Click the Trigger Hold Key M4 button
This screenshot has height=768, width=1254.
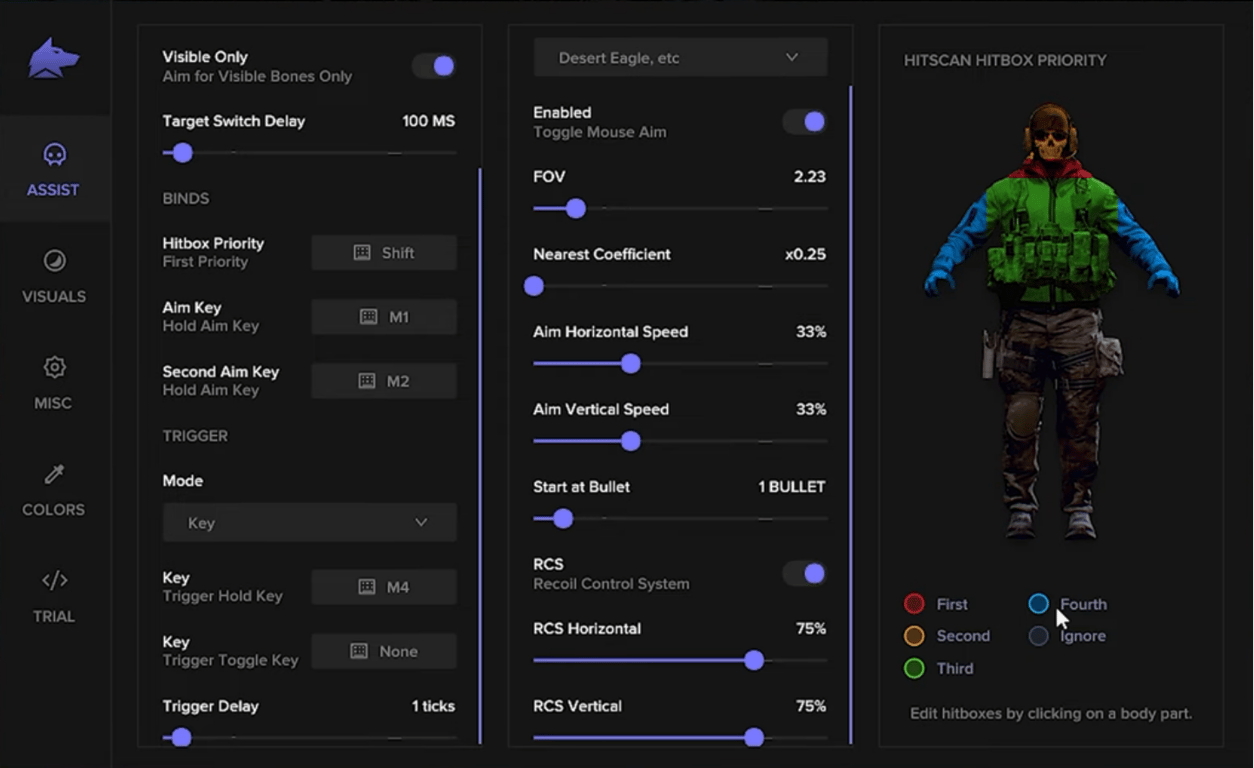384,587
